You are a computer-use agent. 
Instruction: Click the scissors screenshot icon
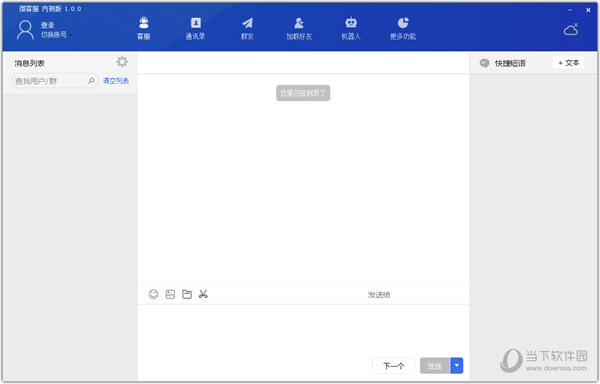pyautogui.click(x=203, y=294)
